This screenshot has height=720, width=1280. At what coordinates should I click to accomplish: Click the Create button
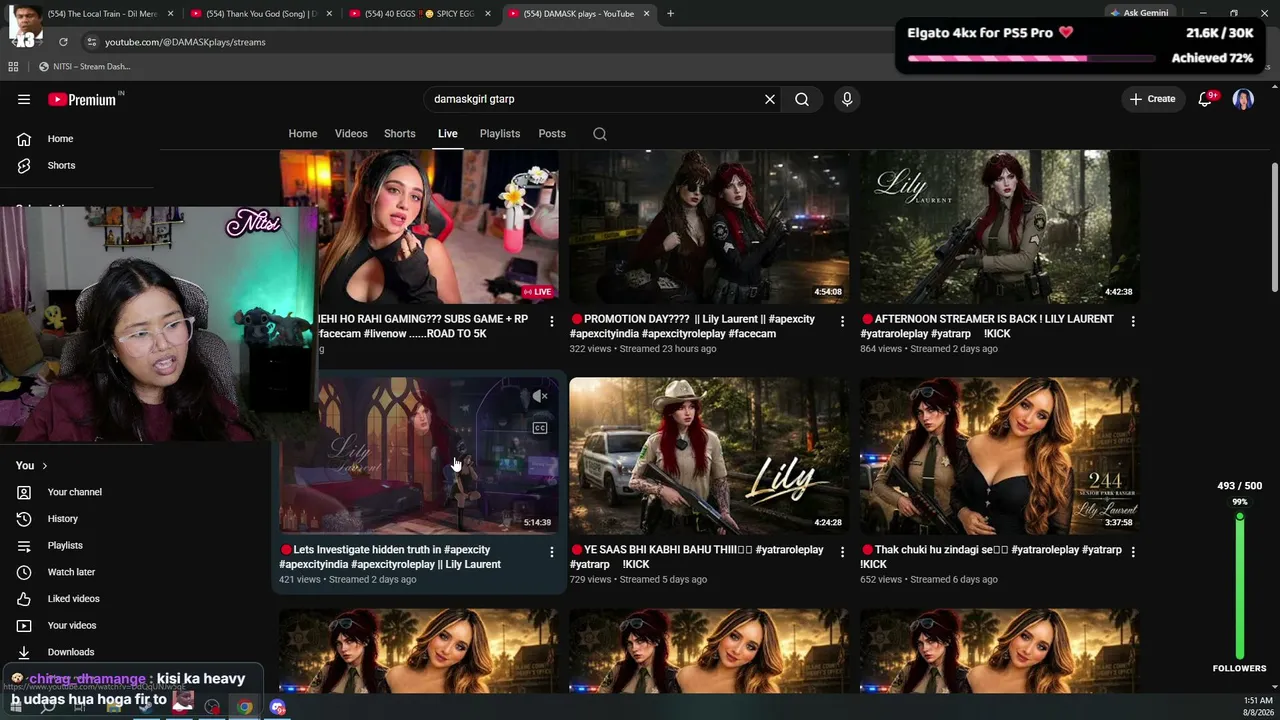[x=1153, y=99]
